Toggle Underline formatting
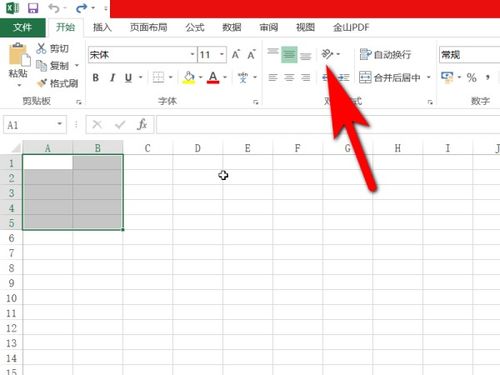Viewport: 500px width, 375px height. pos(128,78)
